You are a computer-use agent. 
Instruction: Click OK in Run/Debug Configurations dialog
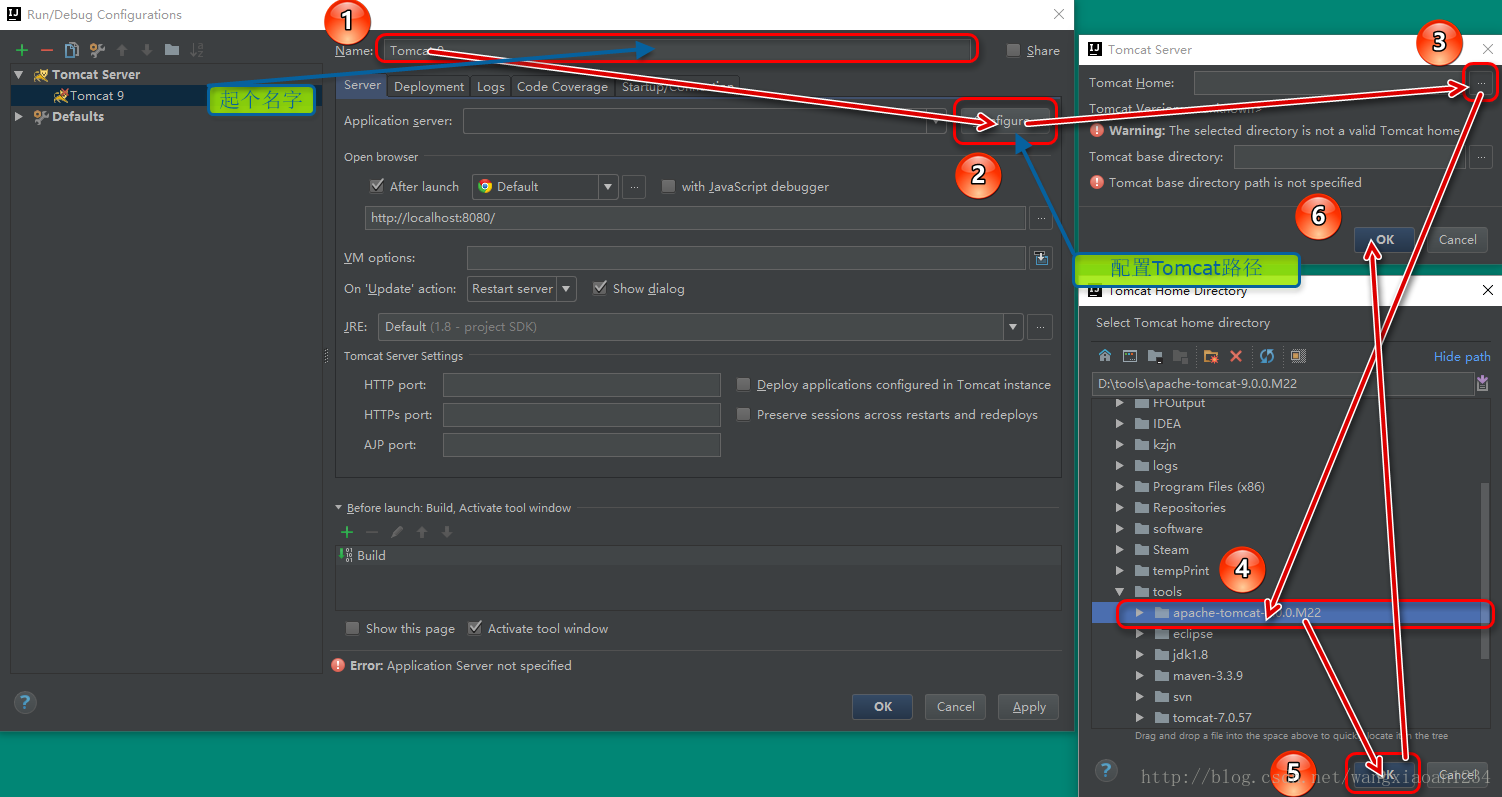882,706
